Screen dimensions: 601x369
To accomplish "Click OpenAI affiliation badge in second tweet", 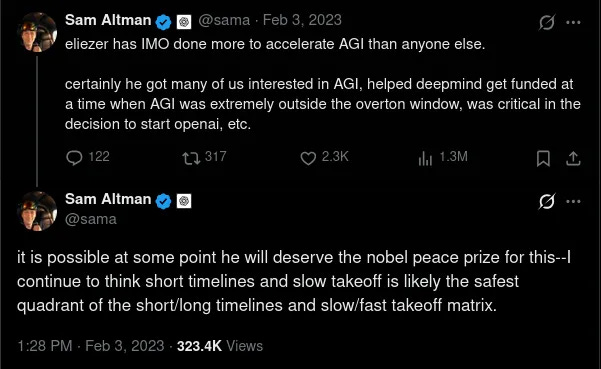I will click(x=184, y=201).
